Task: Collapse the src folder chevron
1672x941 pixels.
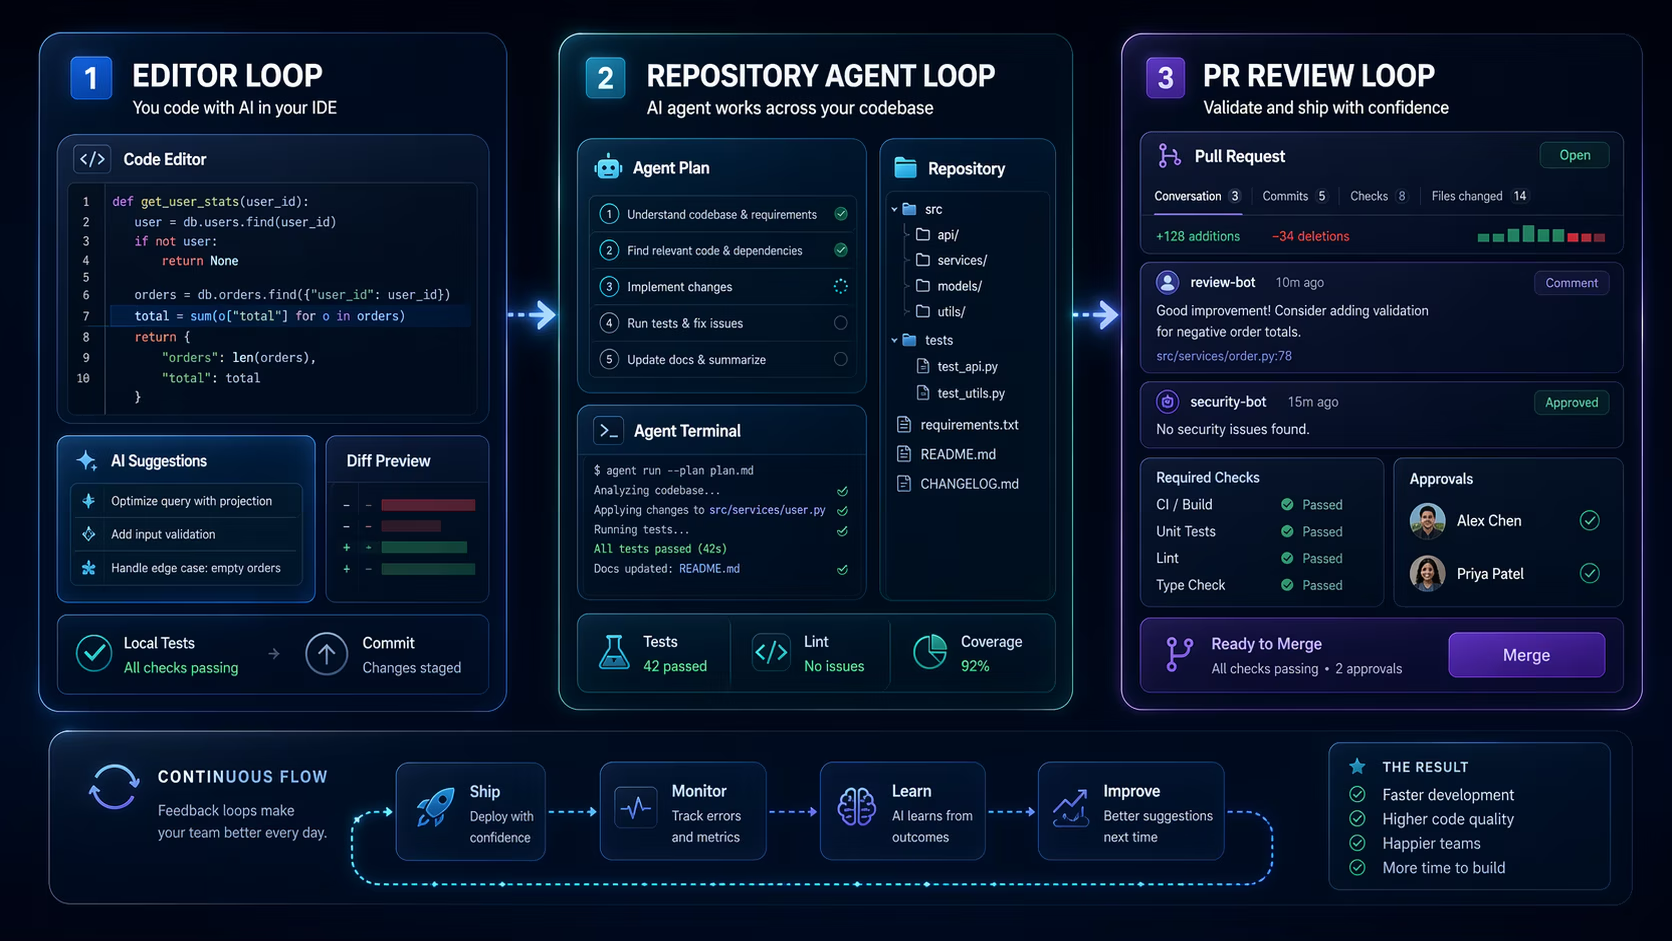Action: click(894, 210)
